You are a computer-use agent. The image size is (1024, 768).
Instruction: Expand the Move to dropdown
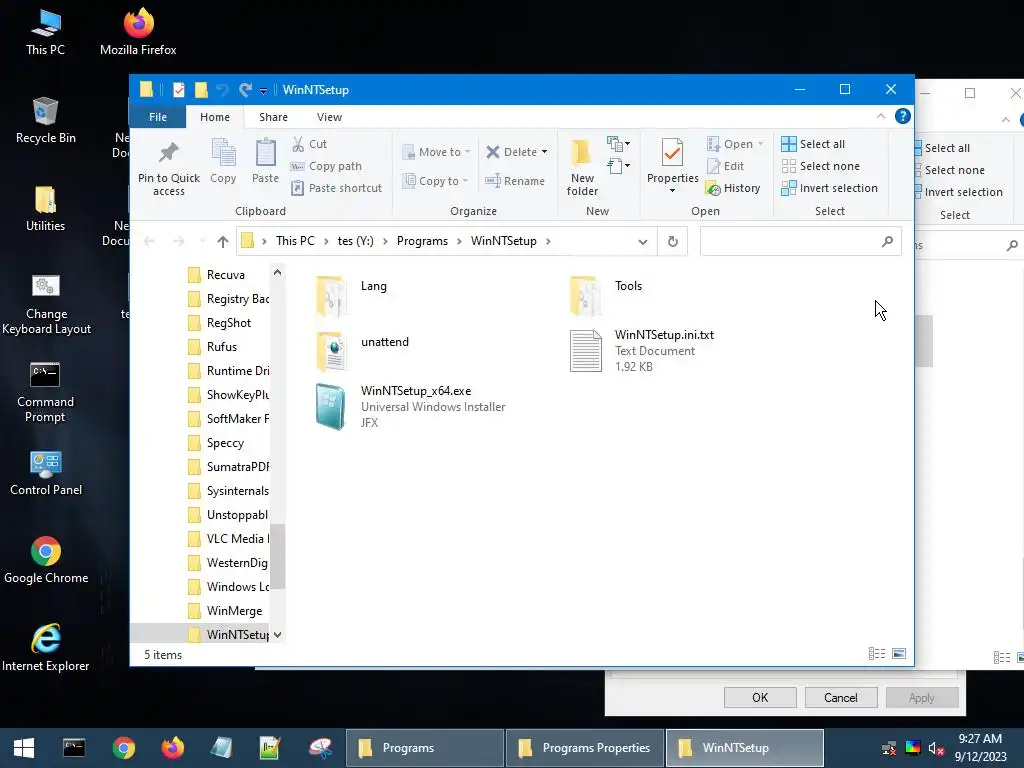(x=468, y=152)
